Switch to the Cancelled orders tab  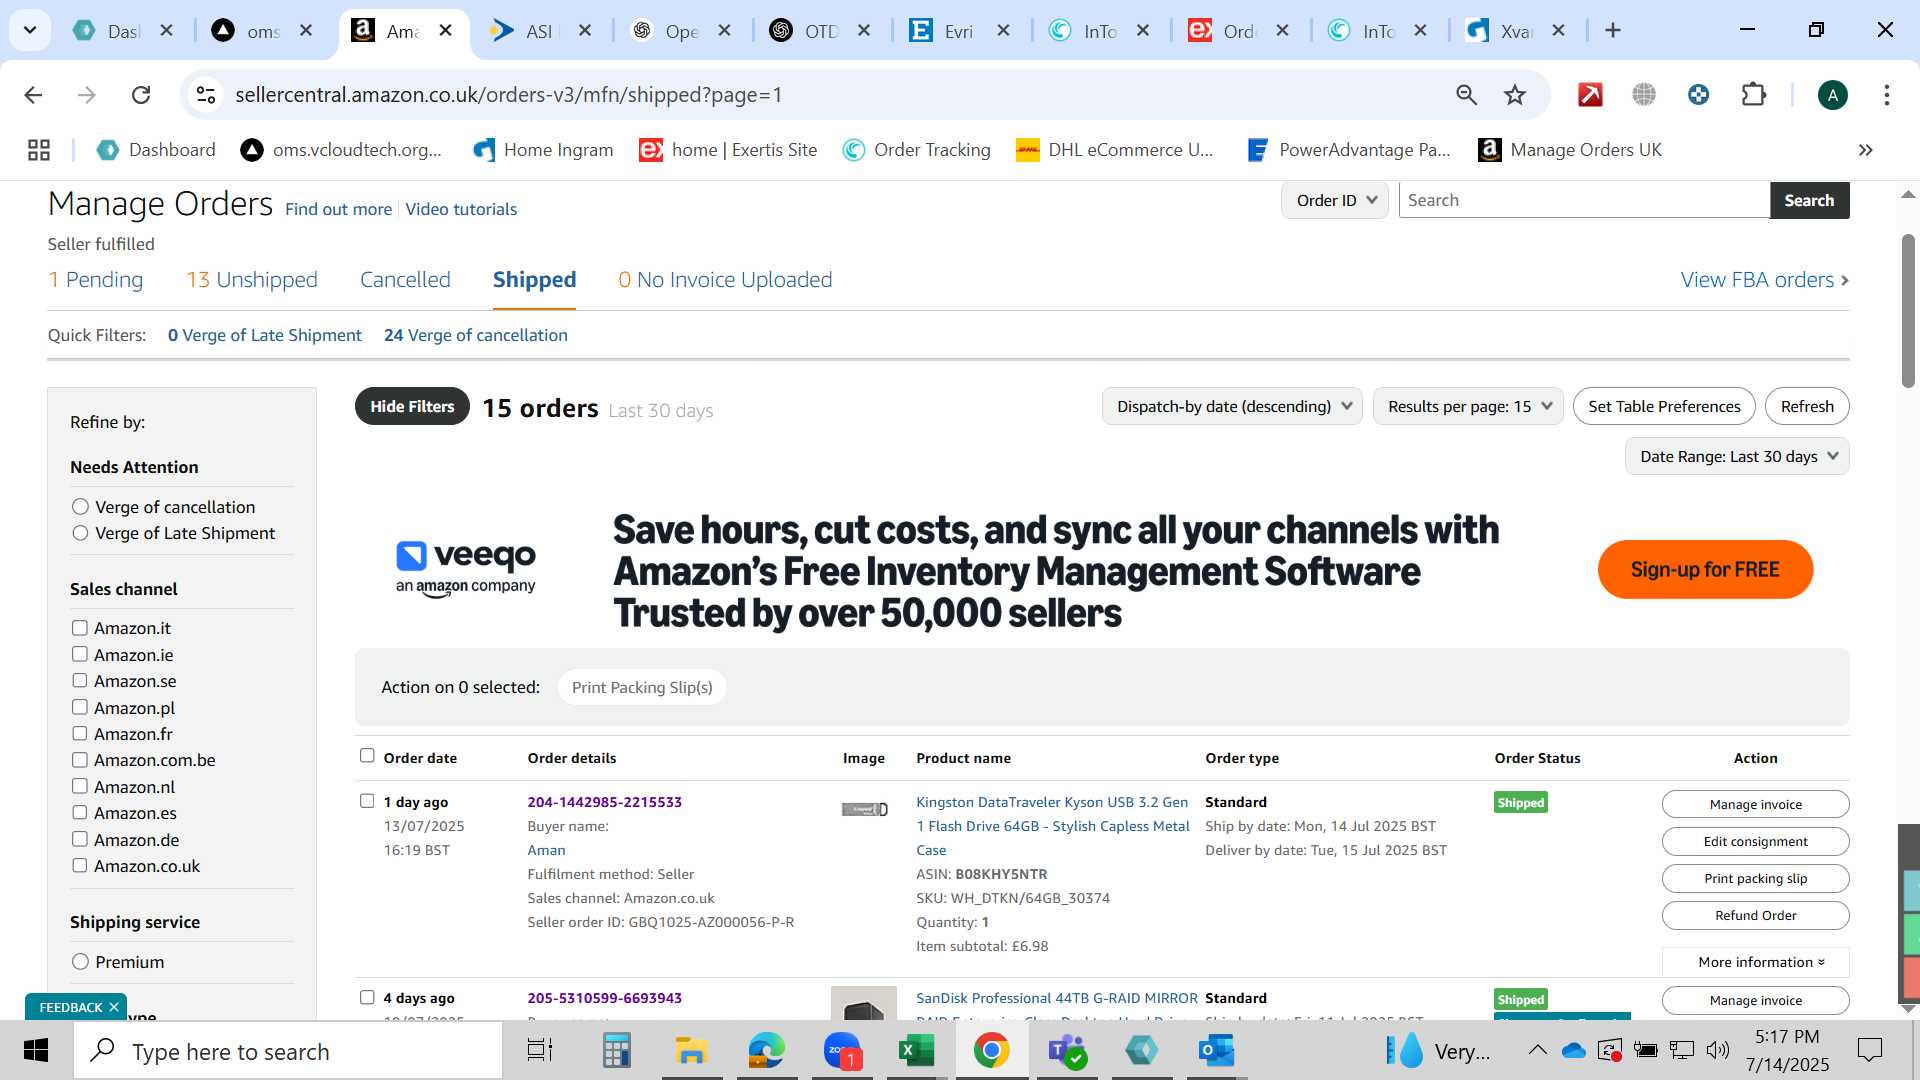(405, 280)
